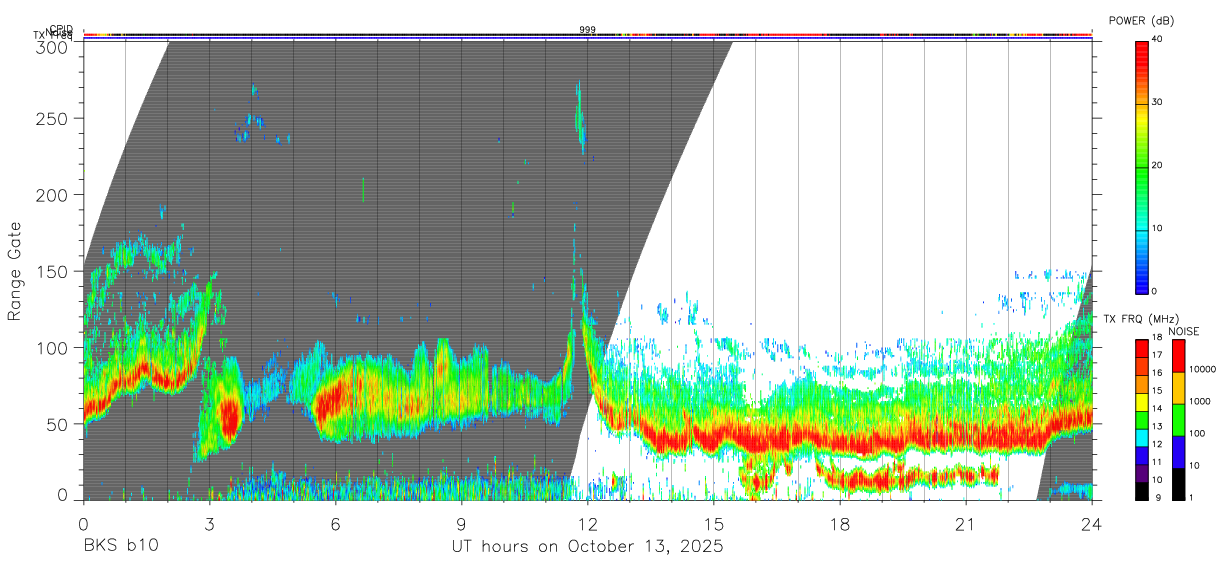This screenshot has width=1228, height=567.
Task: Click the BKS b10 radar beam label
Action: tap(120, 546)
